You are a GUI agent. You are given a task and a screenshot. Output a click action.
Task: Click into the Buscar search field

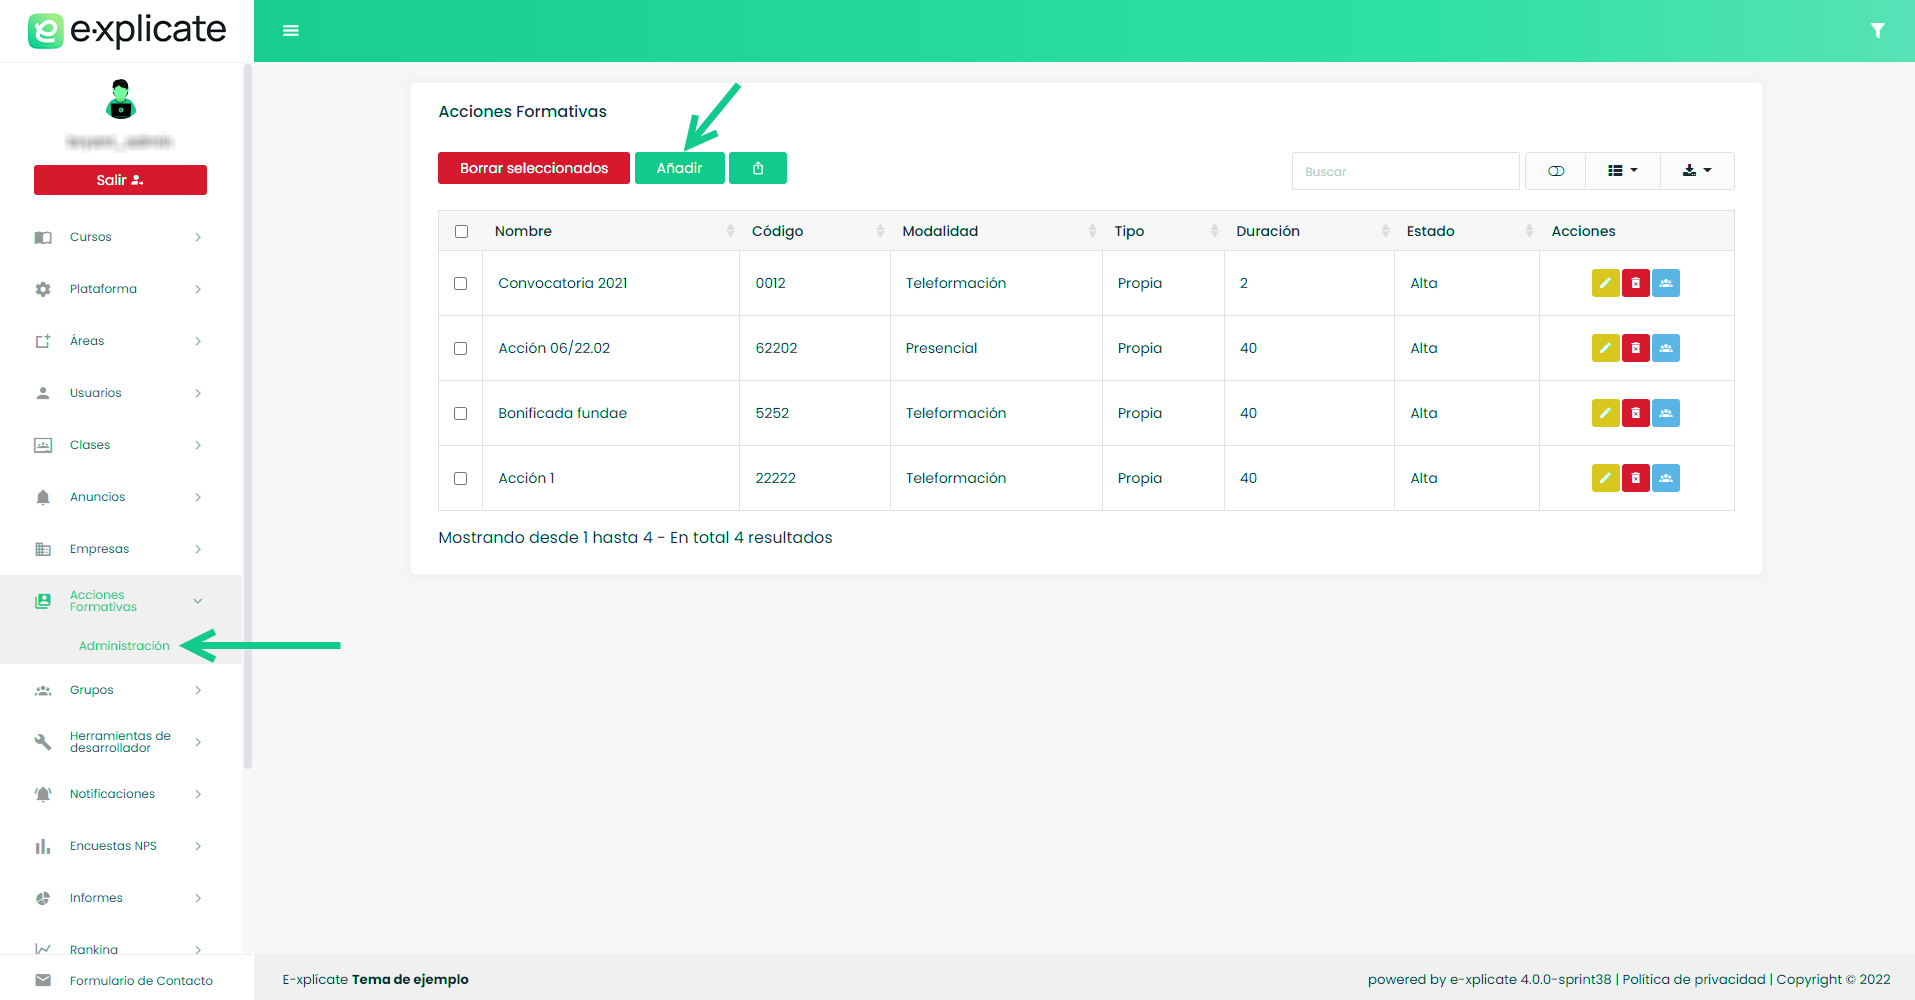tap(1405, 171)
